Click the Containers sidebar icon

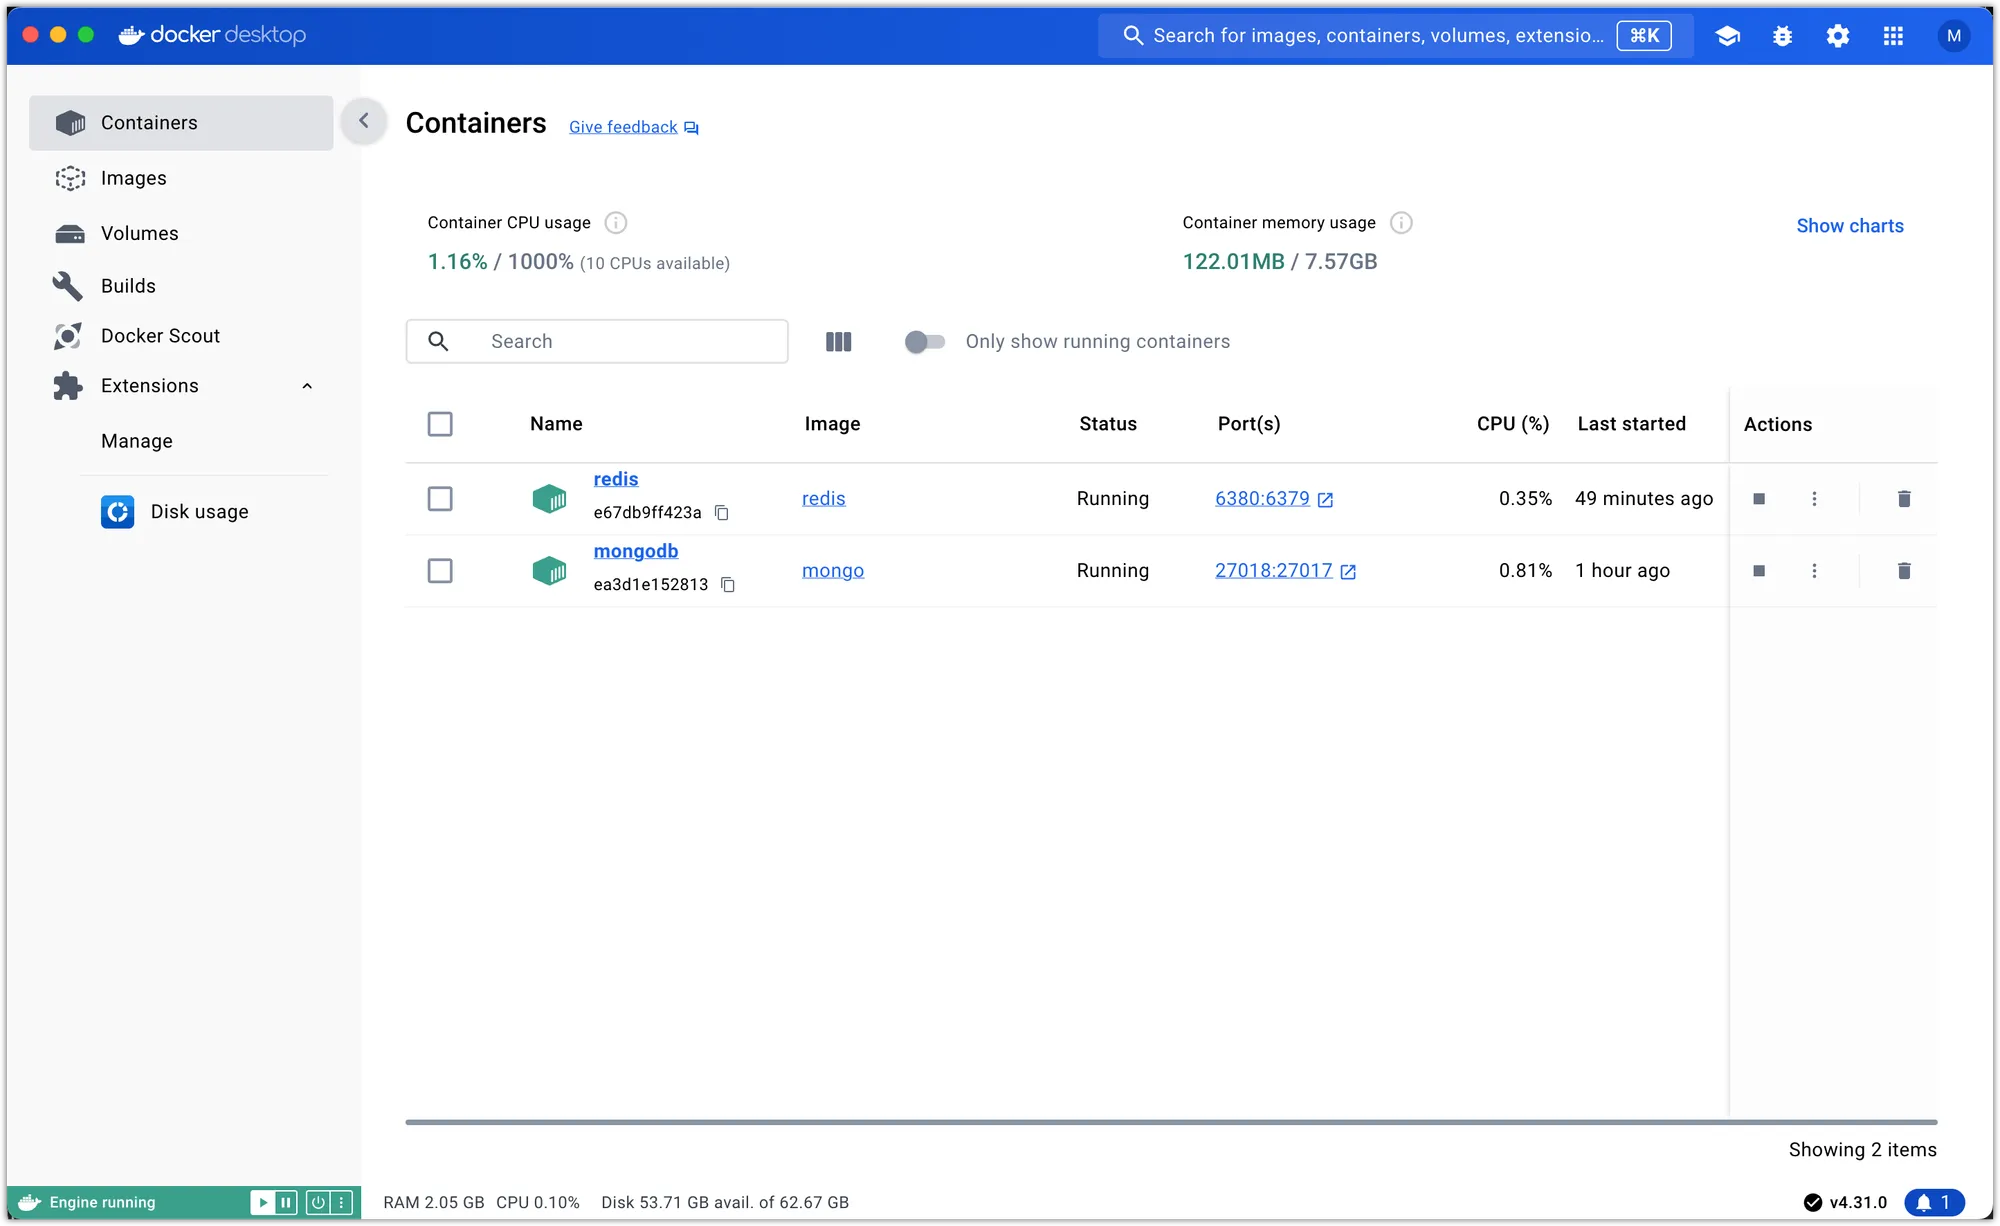[x=70, y=123]
